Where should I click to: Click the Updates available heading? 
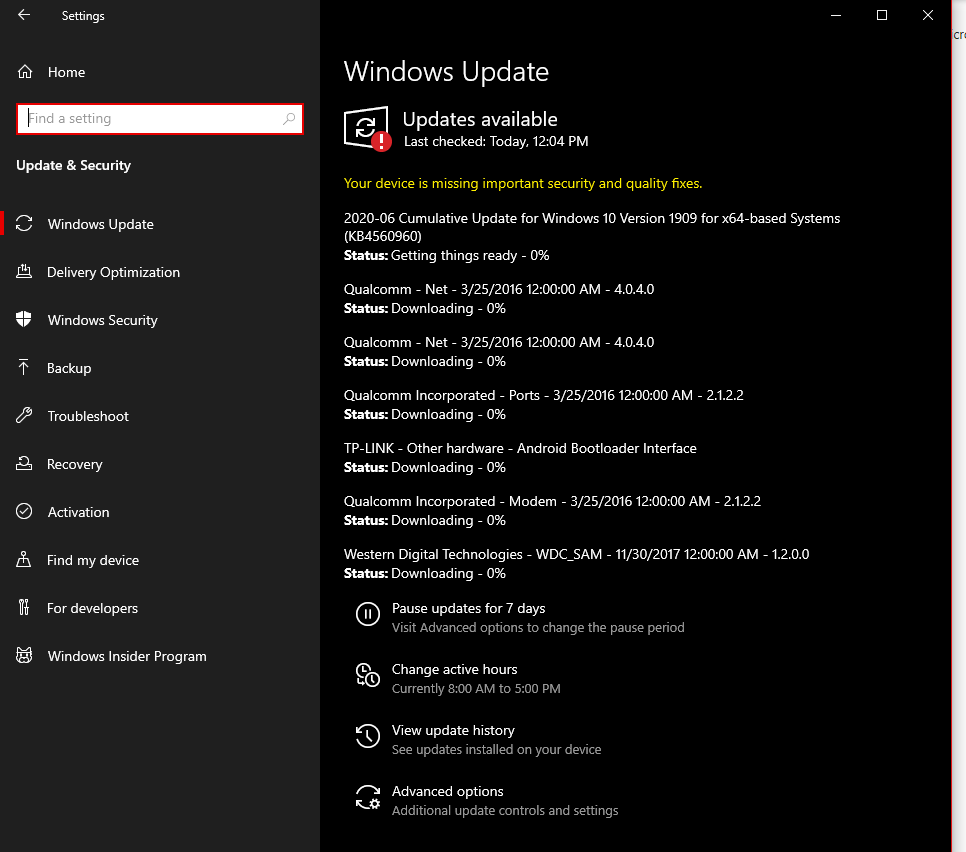pos(480,119)
